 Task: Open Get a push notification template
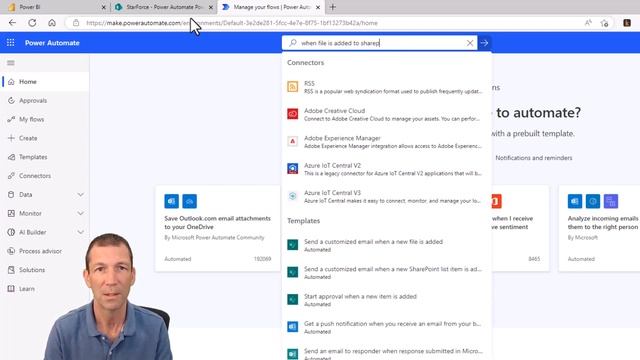pyautogui.click(x=386, y=327)
